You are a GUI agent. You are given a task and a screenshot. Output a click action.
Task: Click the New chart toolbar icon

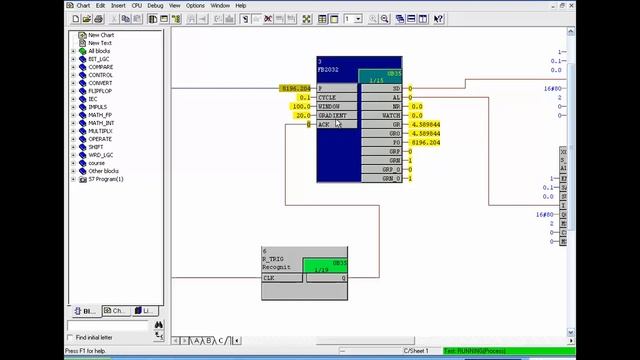[76, 19]
